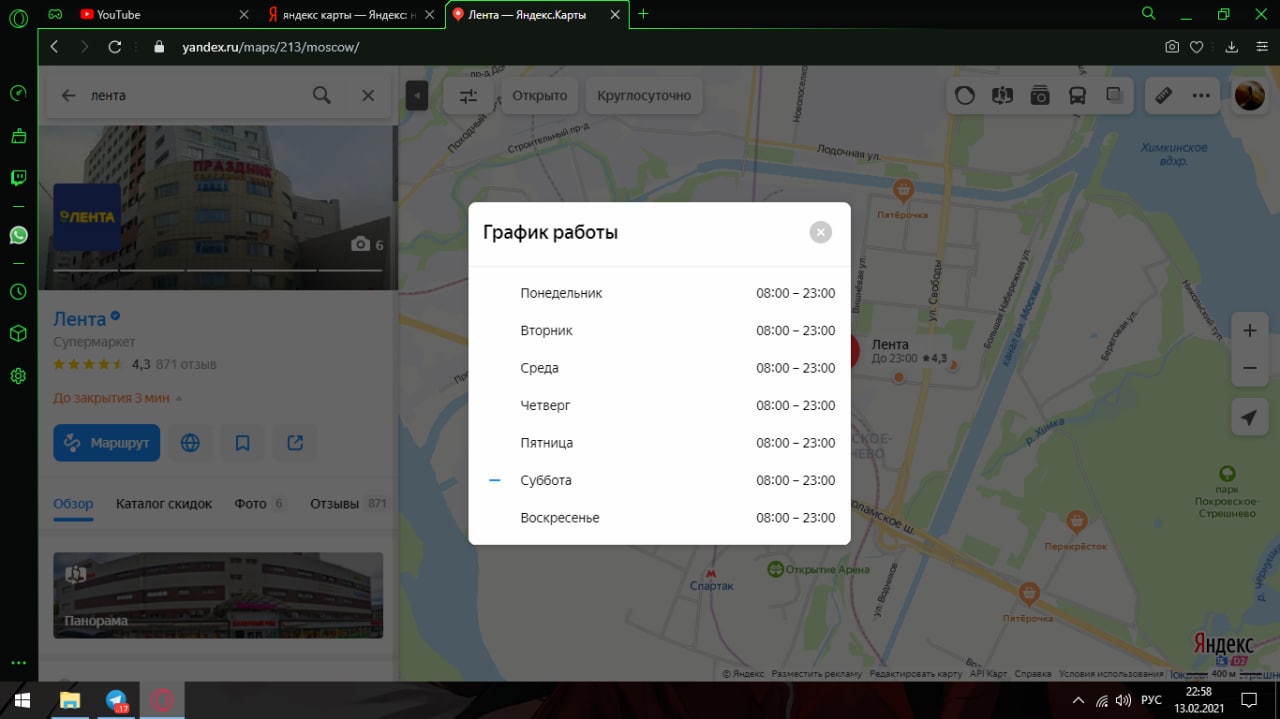Open the city events map icon
The image size is (1280, 719).
(x=1002, y=96)
